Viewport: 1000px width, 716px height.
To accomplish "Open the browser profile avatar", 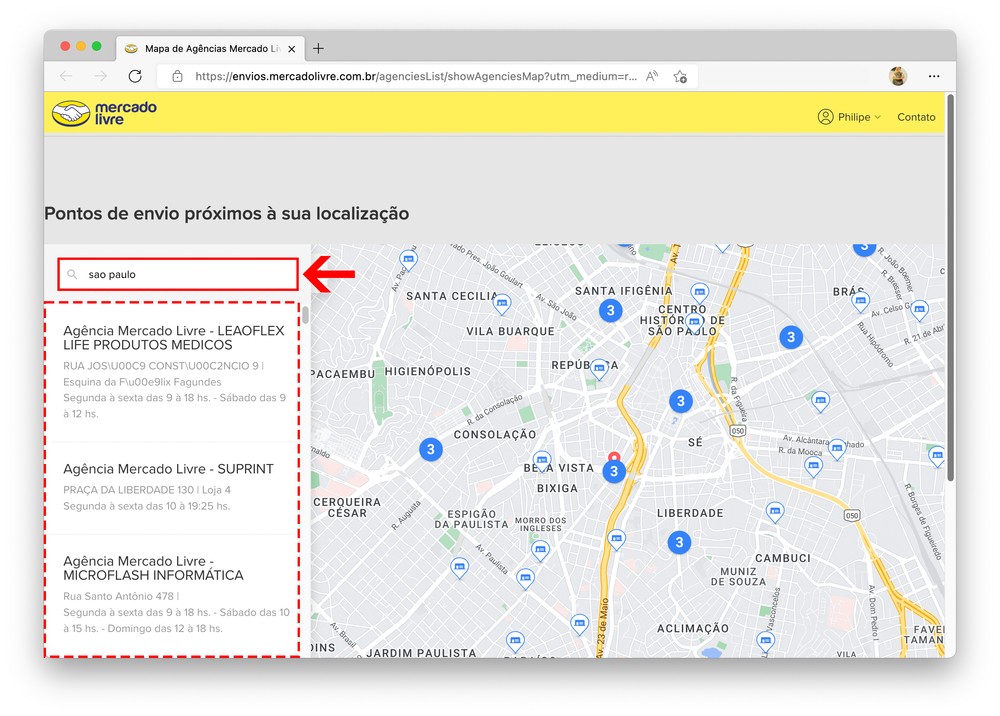I will click(897, 76).
